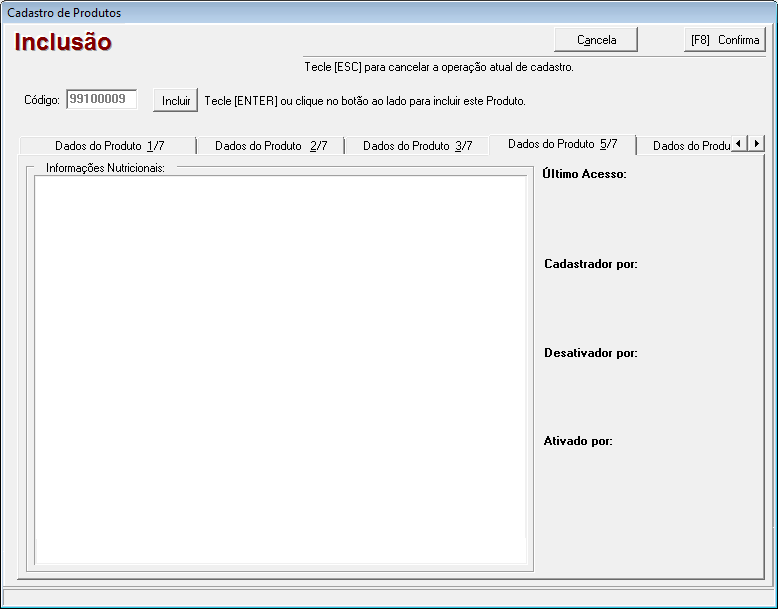Click the Tecle [ESC] instruction text

(438, 68)
